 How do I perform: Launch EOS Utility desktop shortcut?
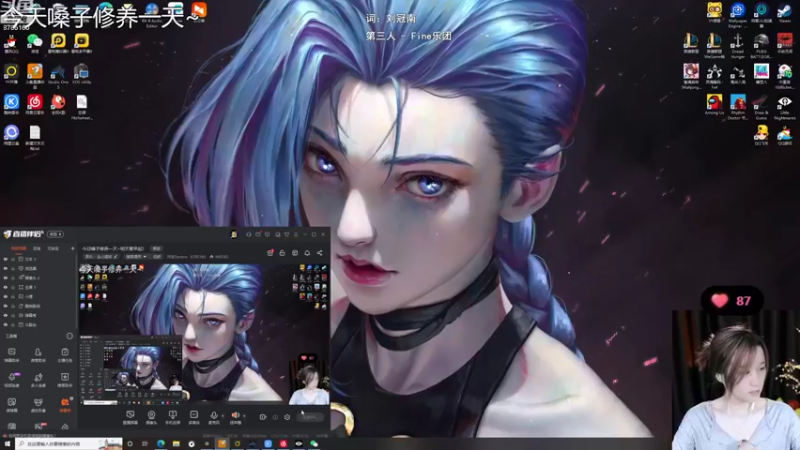(81, 74)
